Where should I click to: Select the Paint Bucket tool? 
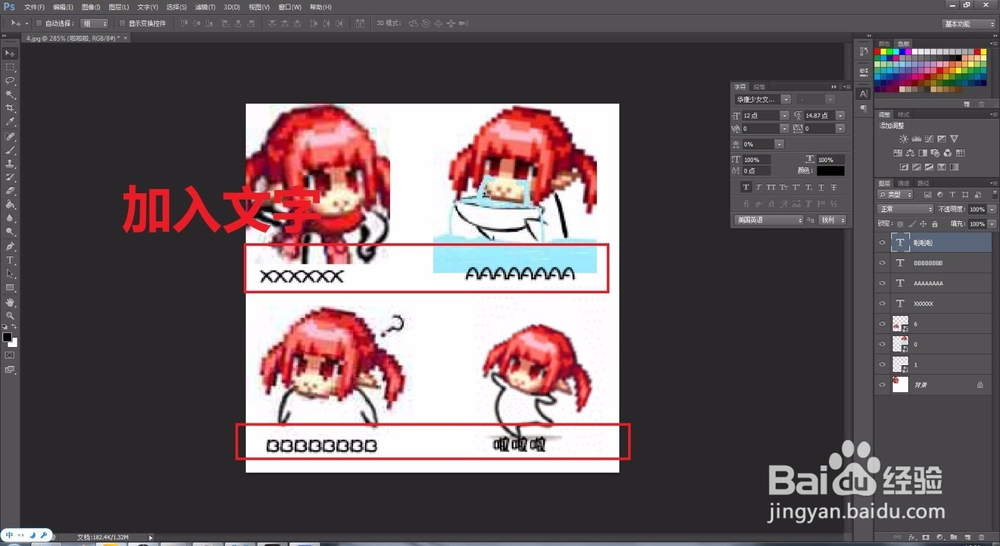click(x=10, y=205)
